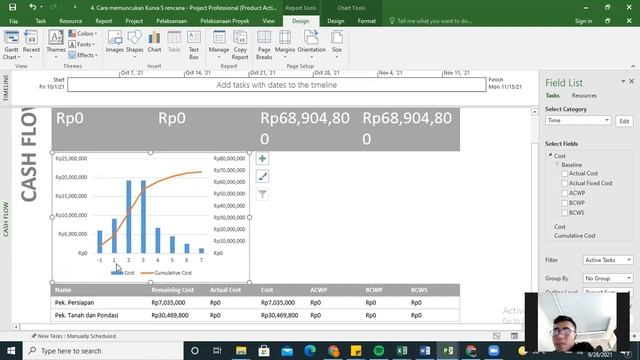640x360 pixels.
Task: Switch to the View ribbon tab
Action: coord(268,21)
